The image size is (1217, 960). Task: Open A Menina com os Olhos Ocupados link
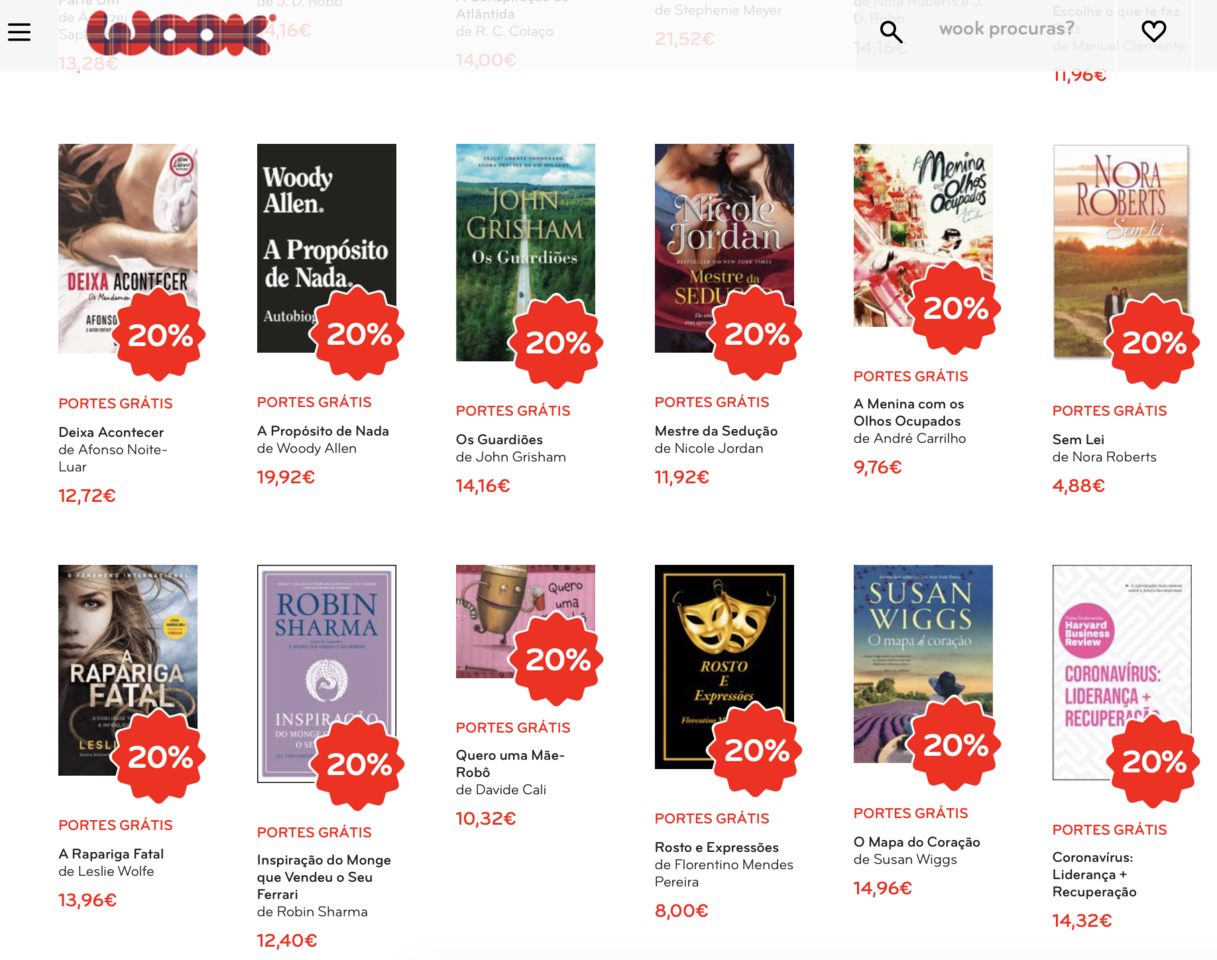click(x=908, y=412)
